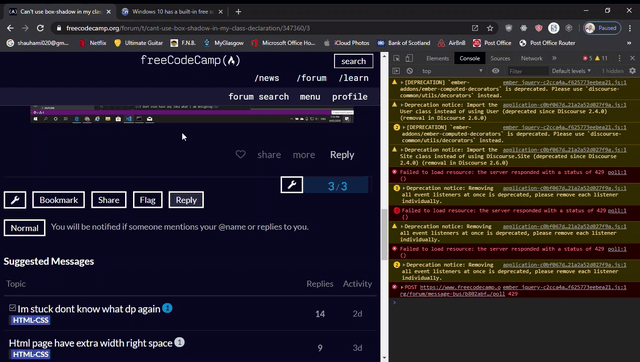The height and width of the screenshot is (362, 640).
Task: Click the 'more' action on the post
Action: point(304,155)
